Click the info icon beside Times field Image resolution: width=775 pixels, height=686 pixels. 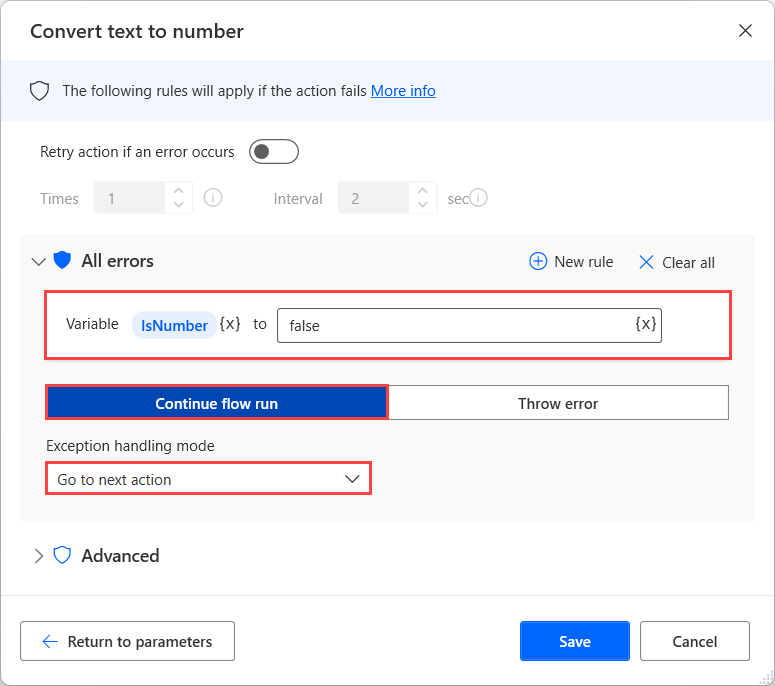click(x=212, y=198)
